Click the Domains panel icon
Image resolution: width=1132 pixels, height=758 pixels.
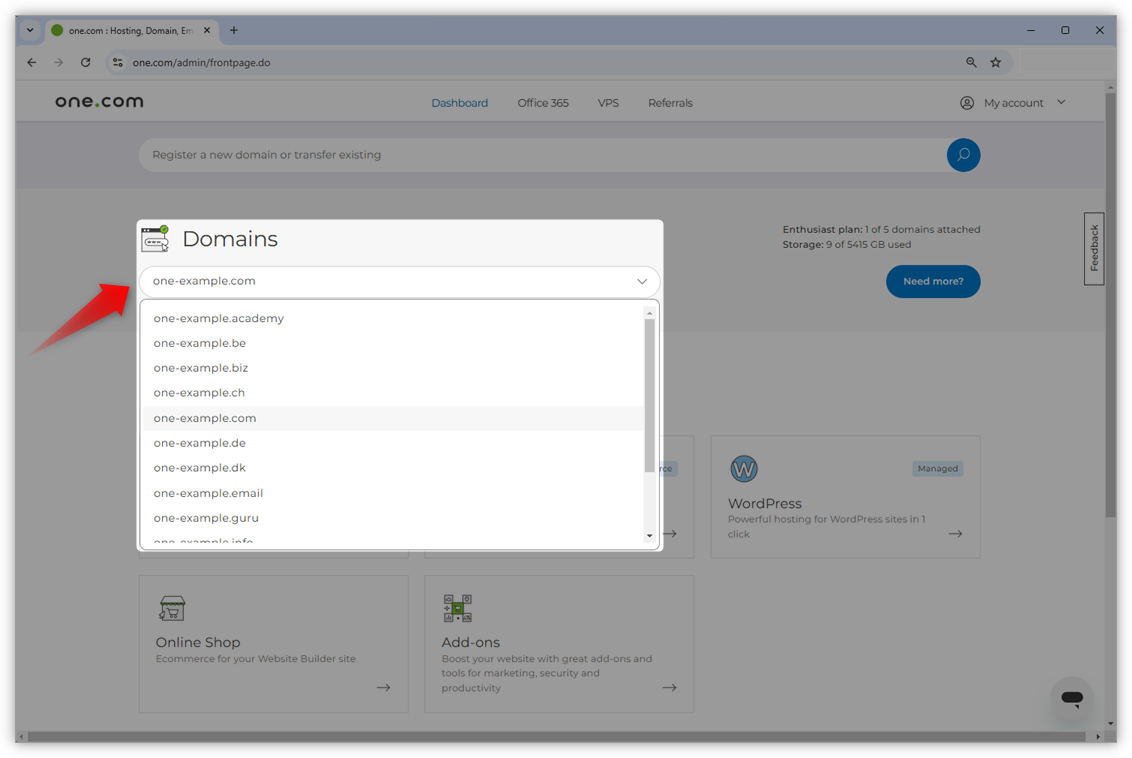click(156, 238)
